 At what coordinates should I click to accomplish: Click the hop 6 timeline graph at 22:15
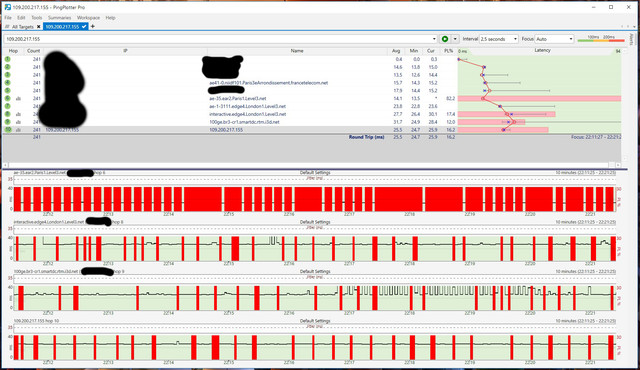point(229,199)
